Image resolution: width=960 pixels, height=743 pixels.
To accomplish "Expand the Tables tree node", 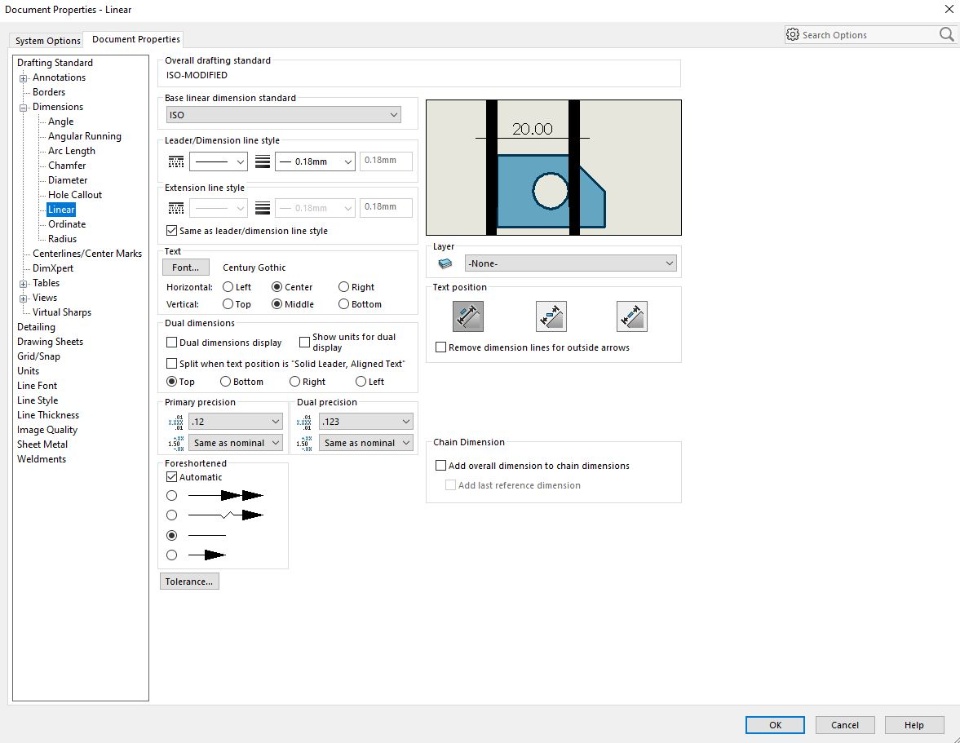I will pyautogui.click(x=23, y=284).
